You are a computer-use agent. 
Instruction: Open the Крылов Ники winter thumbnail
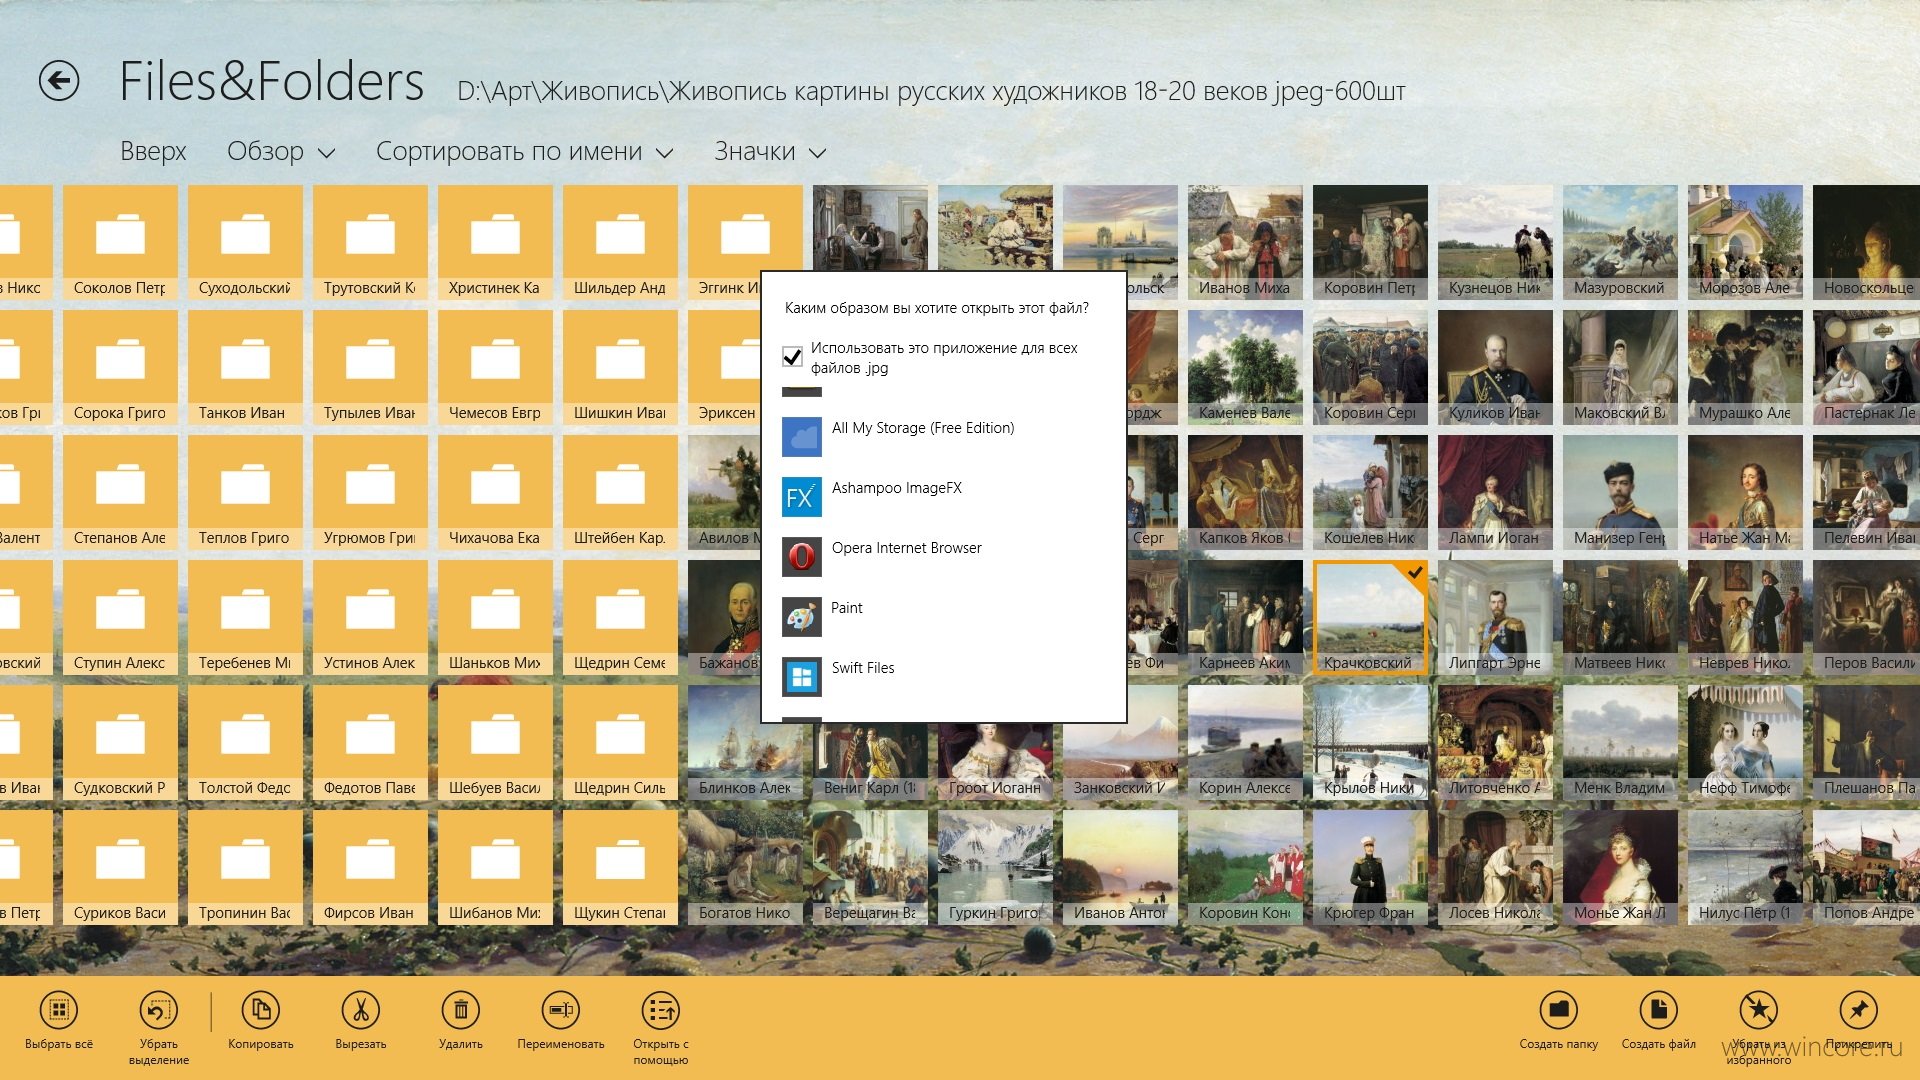point(1370,742)
